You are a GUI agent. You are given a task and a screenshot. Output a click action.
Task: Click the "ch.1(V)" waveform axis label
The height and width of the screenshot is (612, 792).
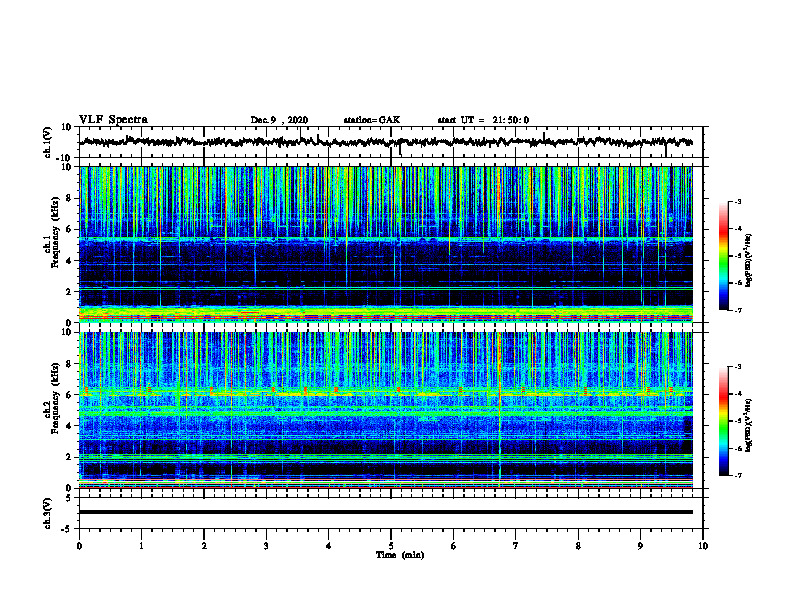point(47,142)
